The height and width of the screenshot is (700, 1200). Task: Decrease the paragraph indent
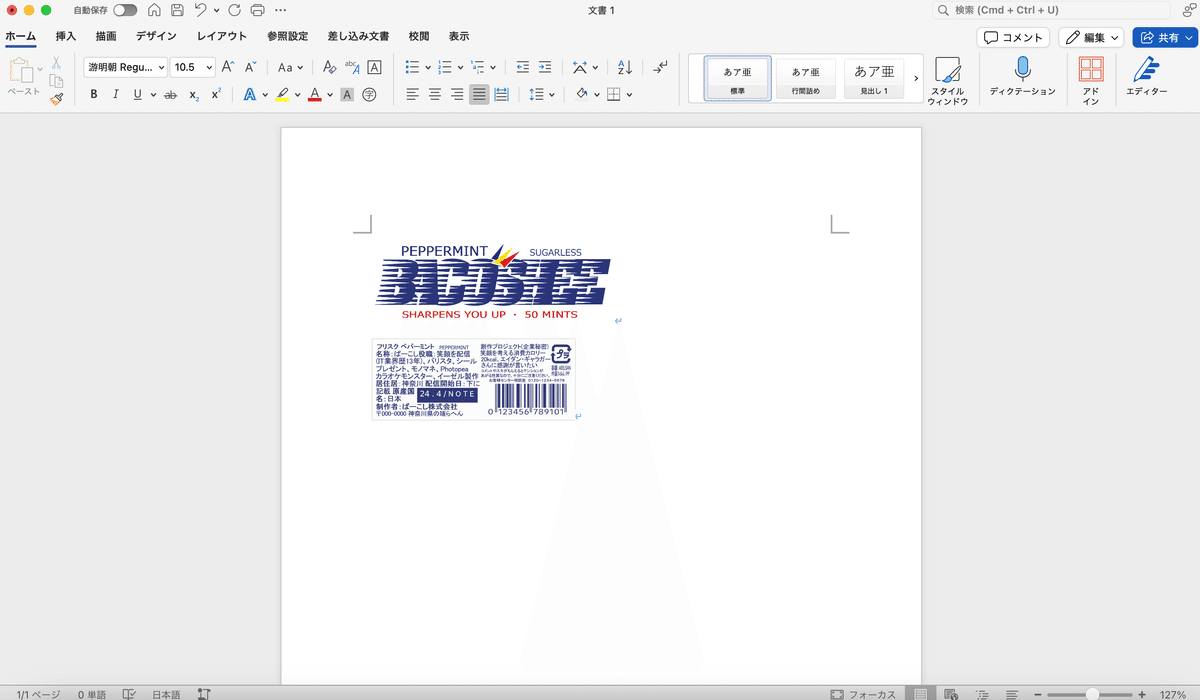(522, 67)
